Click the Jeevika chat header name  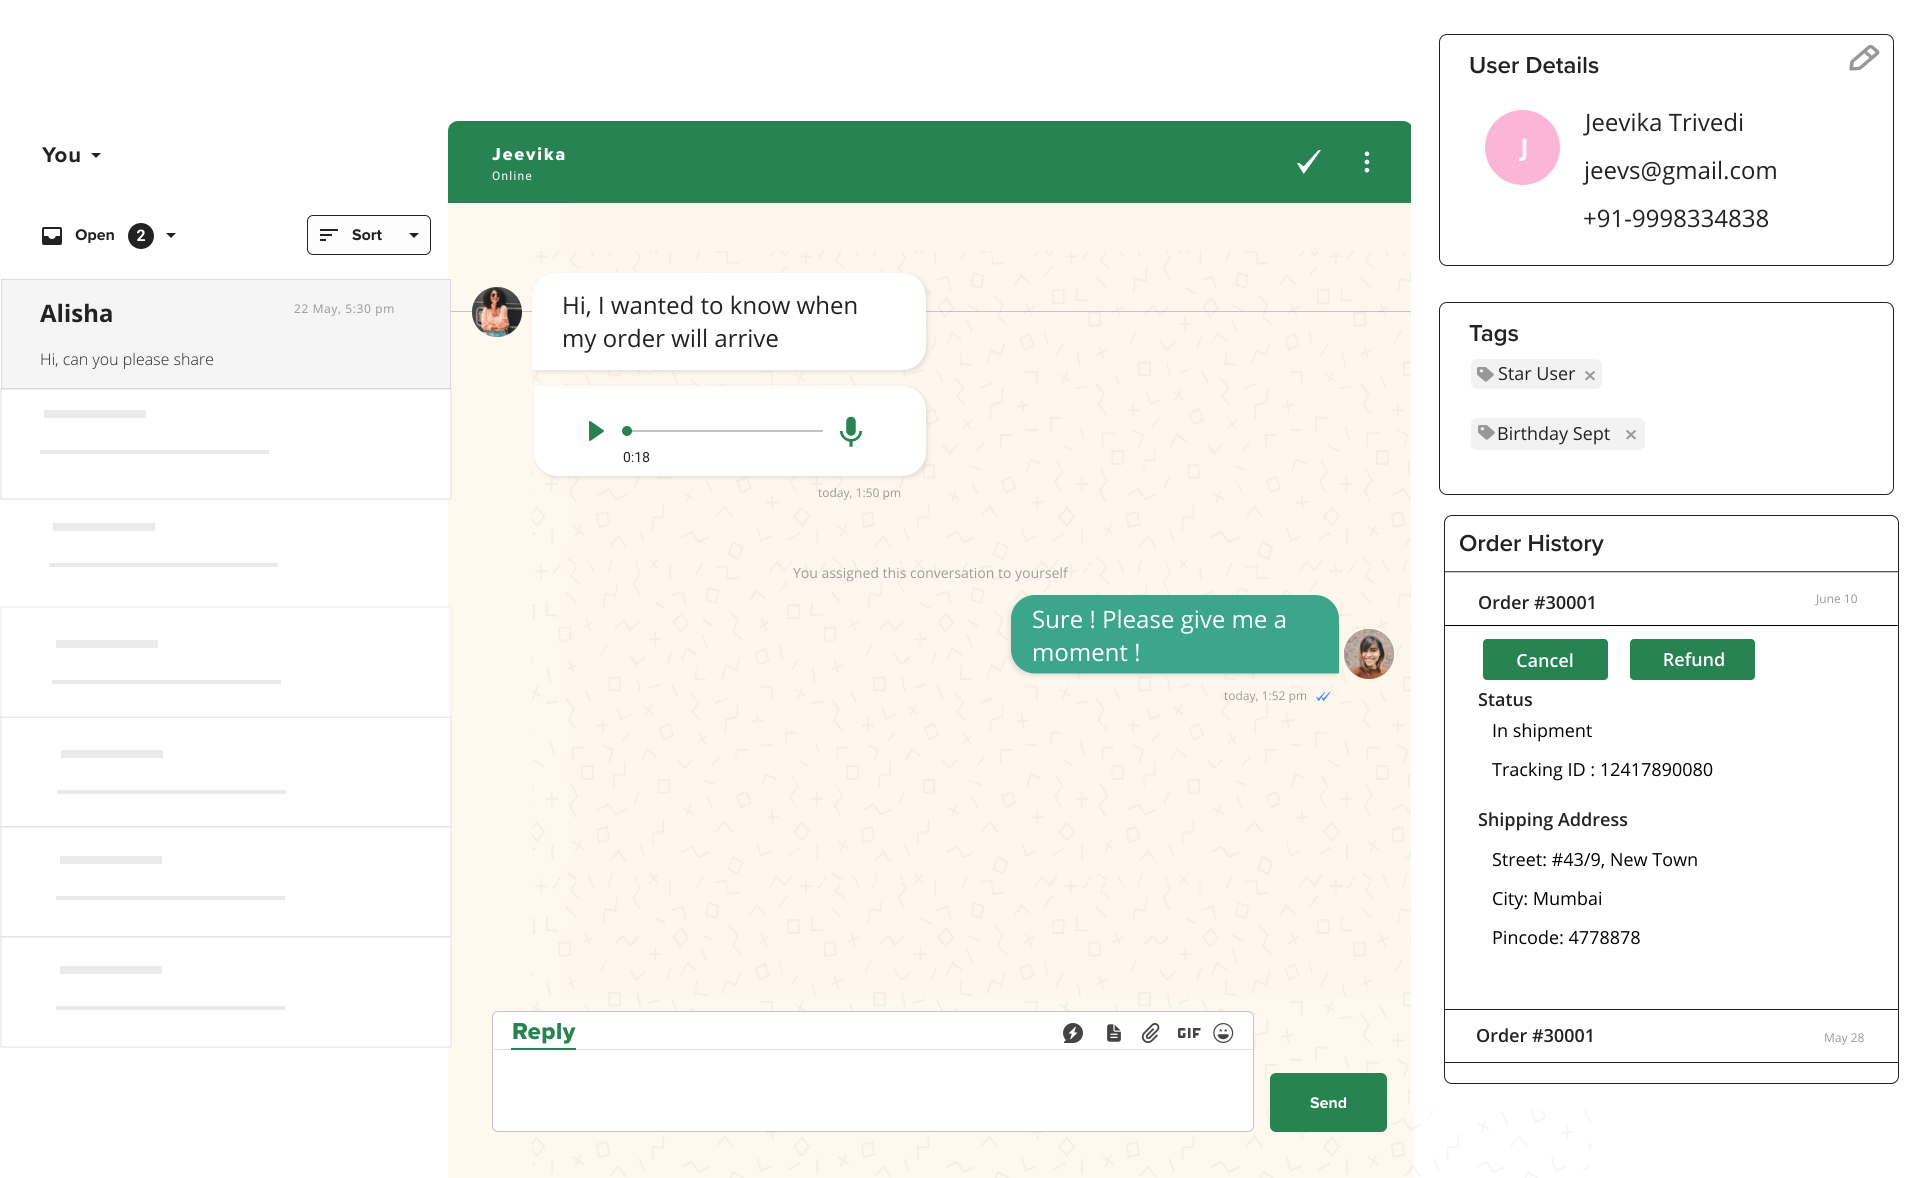click(x=529, y=154)
